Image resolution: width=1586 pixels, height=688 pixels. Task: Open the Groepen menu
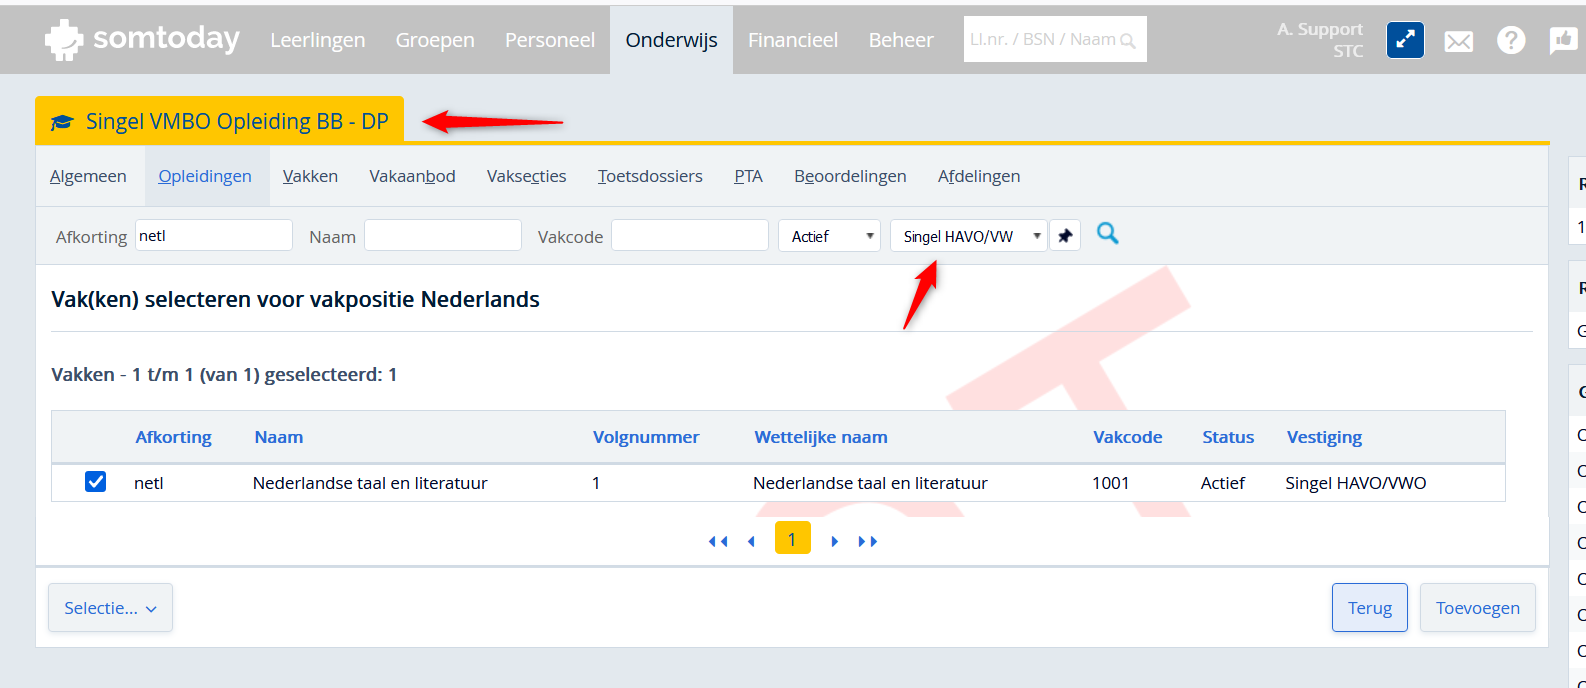tap(435, 40)
